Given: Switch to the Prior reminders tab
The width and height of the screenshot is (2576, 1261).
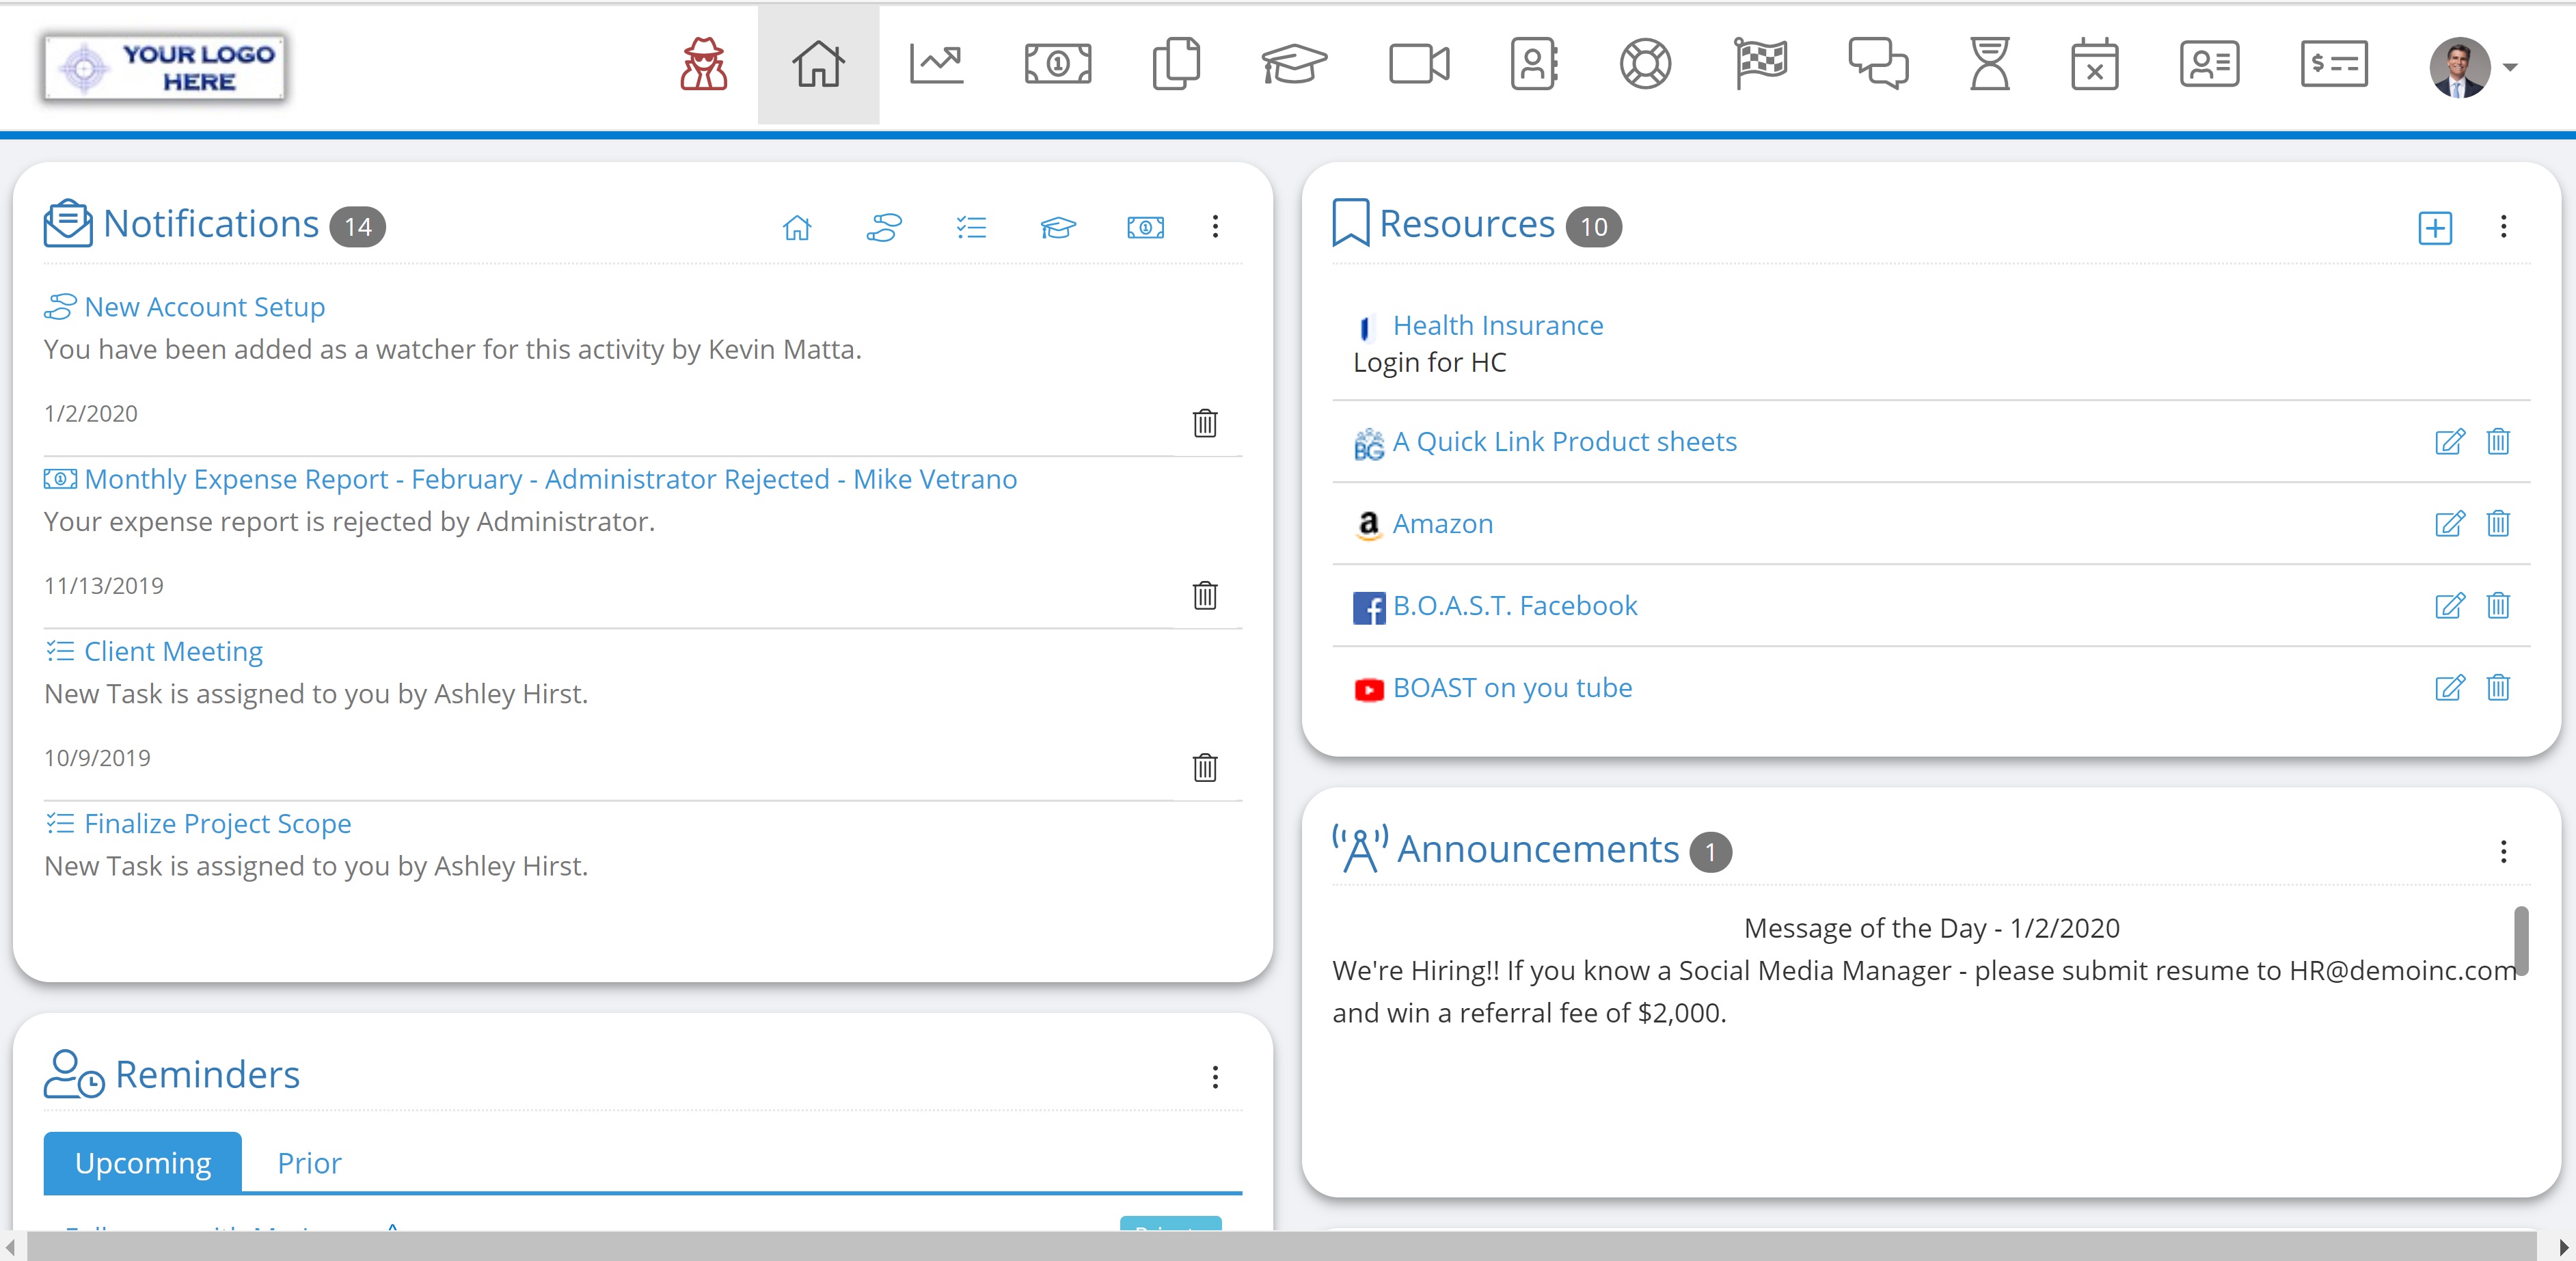Looking at the screenshot, I should [309, 1163].
